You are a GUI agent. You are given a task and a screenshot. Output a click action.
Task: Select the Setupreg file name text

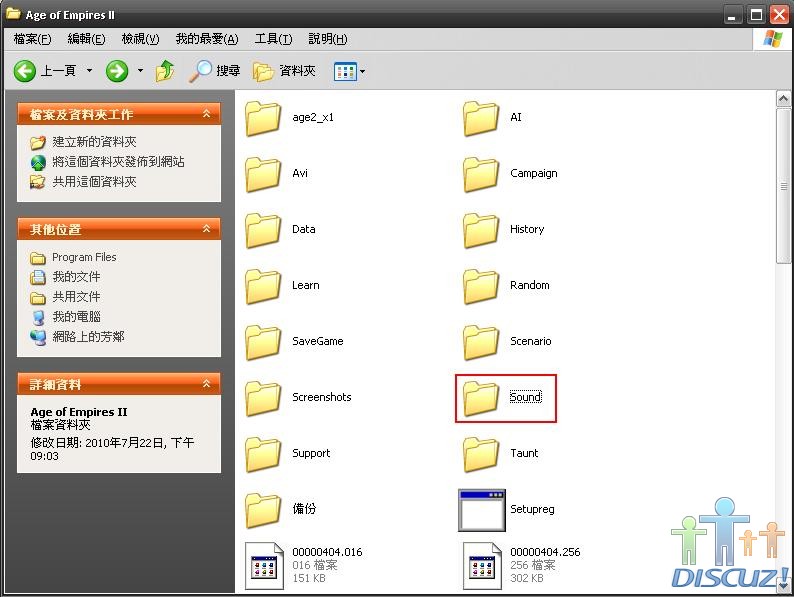(532, 509)
